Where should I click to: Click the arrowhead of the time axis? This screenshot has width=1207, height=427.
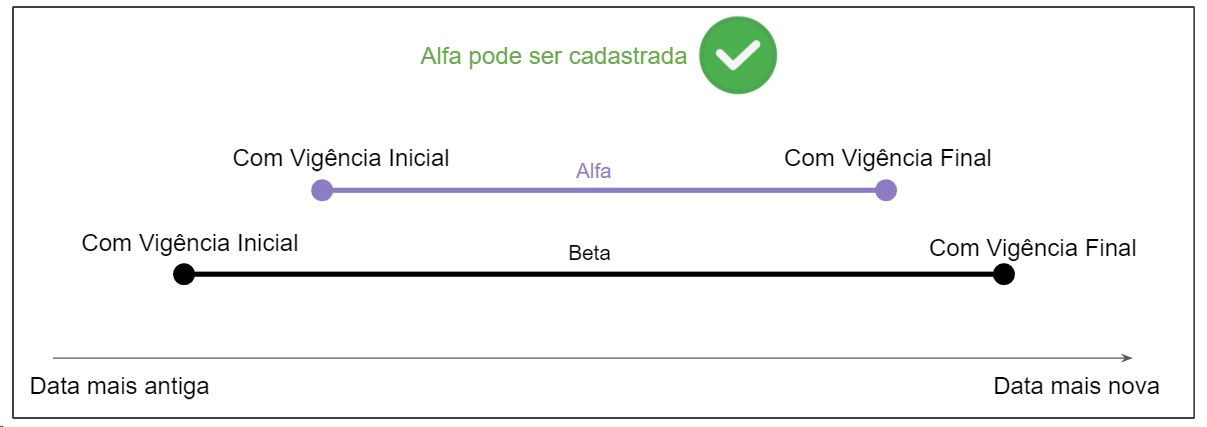(x=1127, y=357)
